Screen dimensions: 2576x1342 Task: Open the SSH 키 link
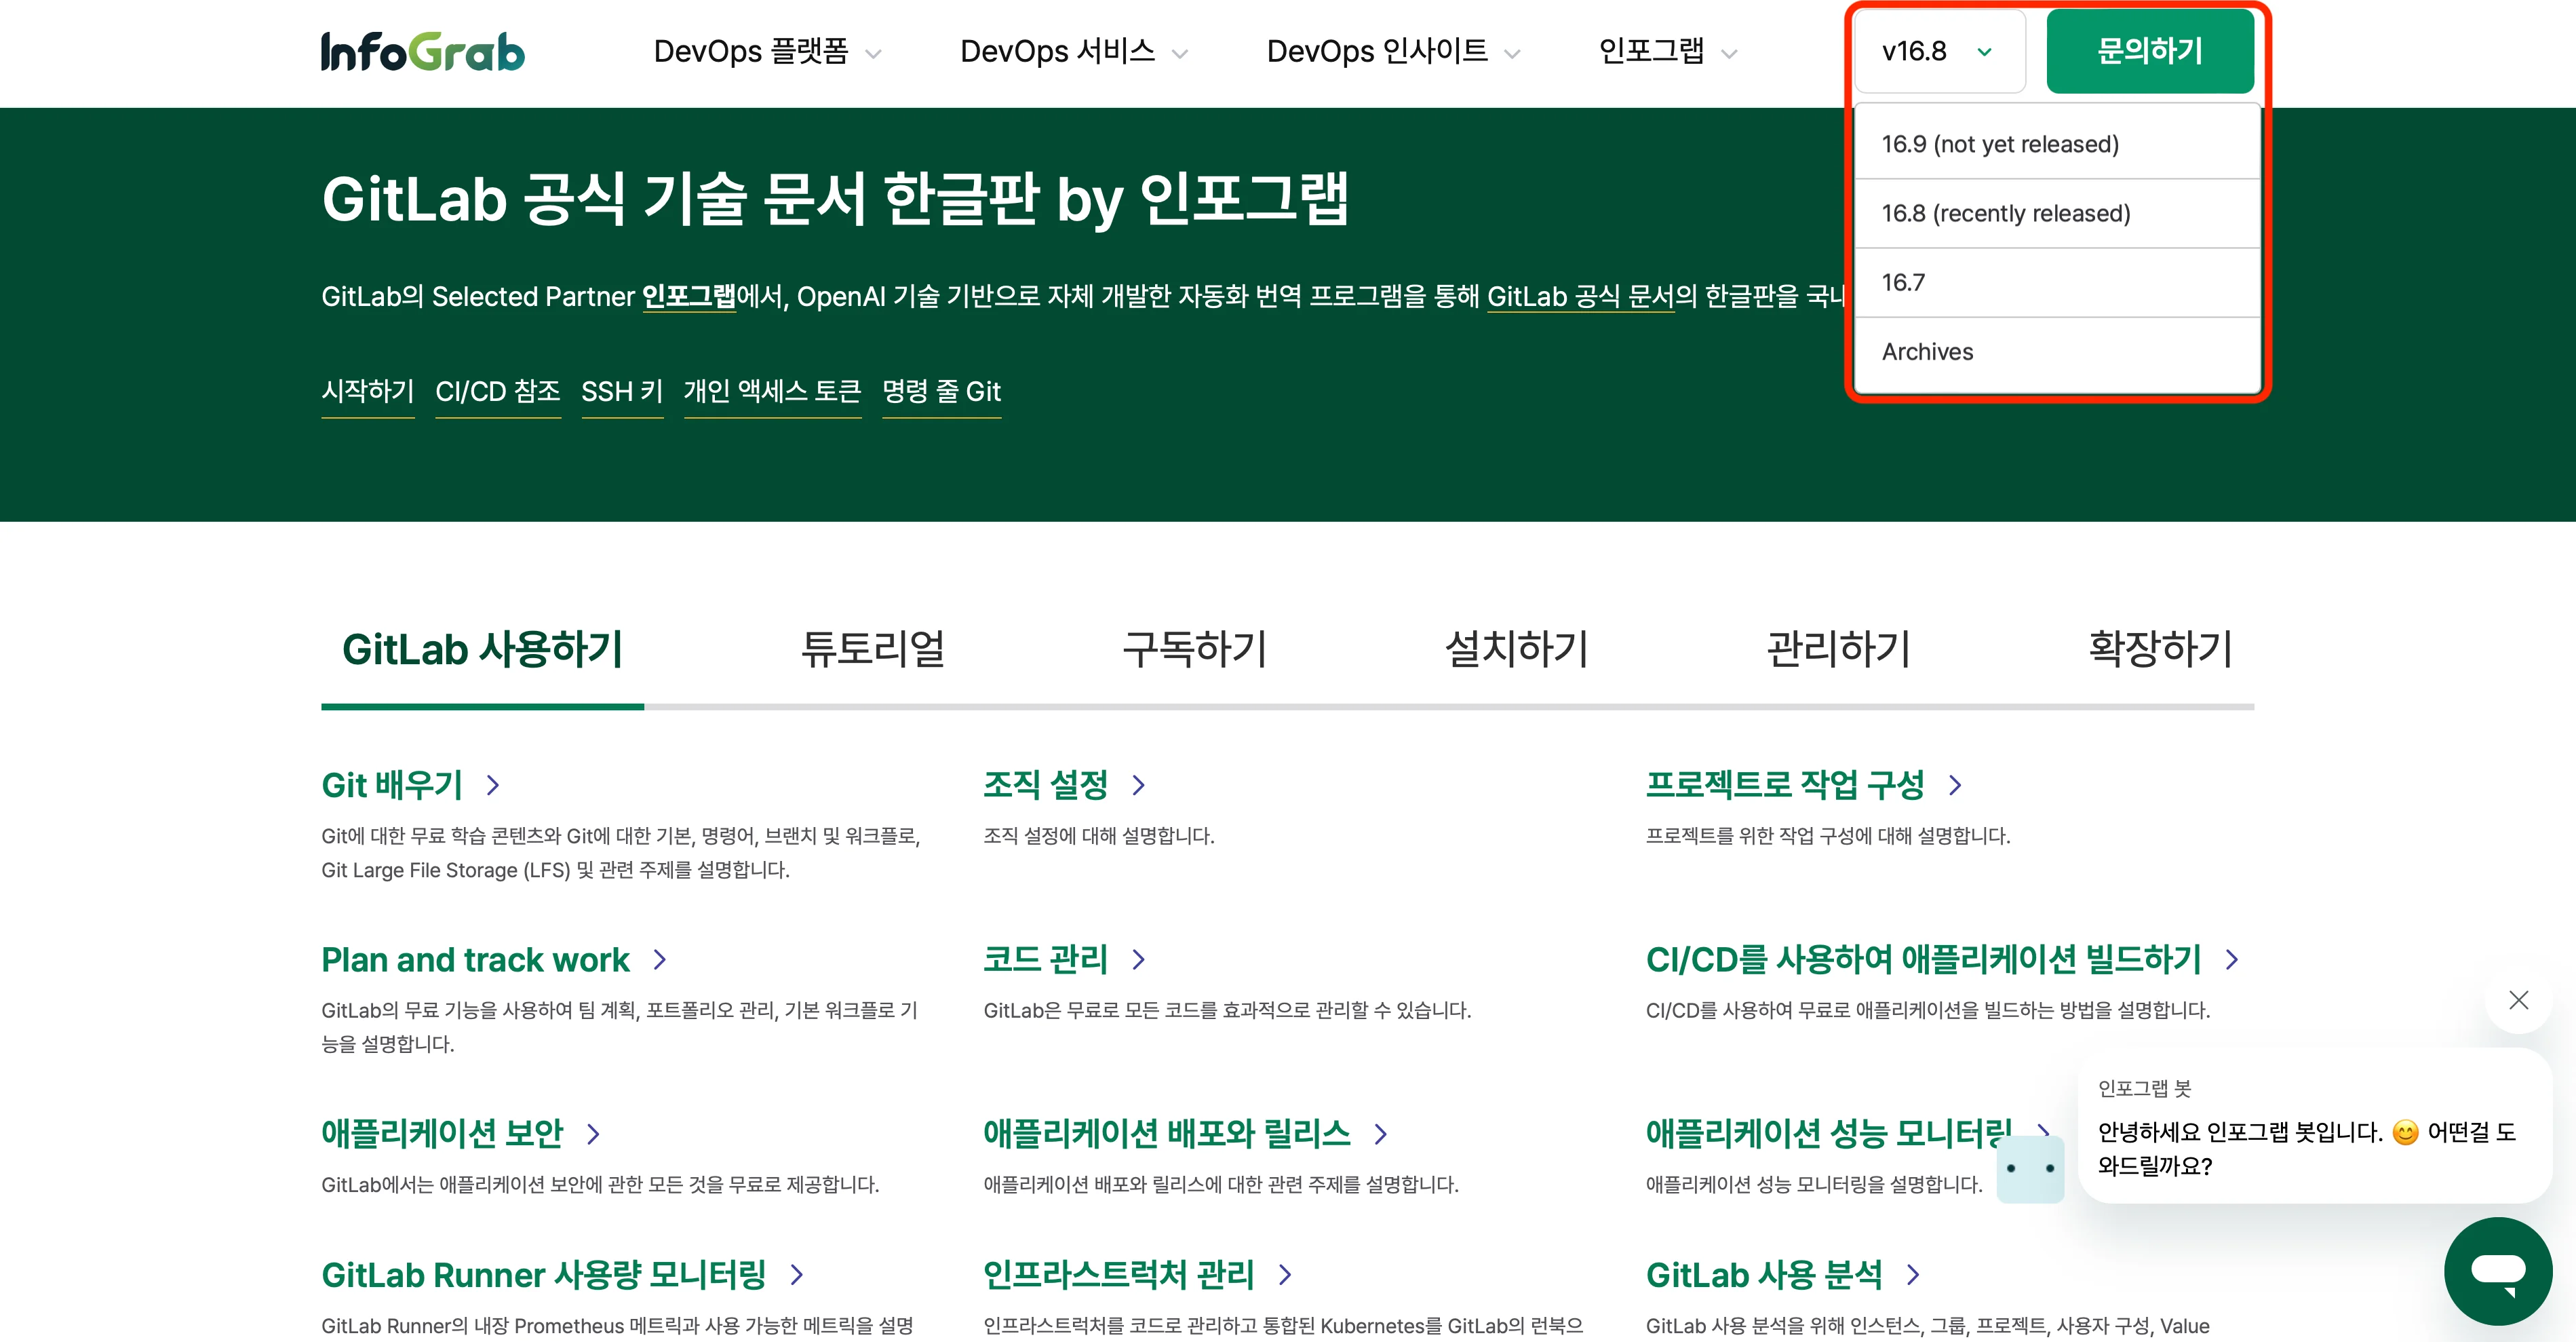(622, 392)
